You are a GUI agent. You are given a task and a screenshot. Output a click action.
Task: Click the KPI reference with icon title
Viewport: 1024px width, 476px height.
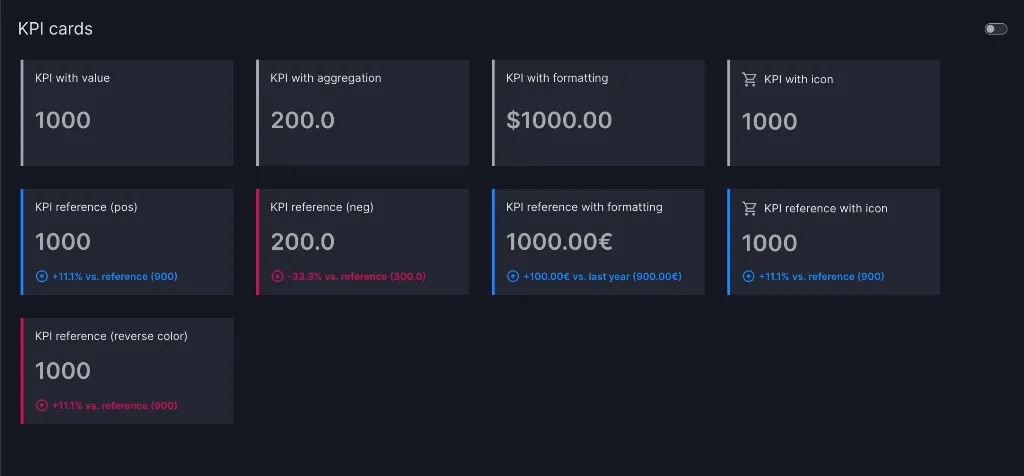(825, 208)
